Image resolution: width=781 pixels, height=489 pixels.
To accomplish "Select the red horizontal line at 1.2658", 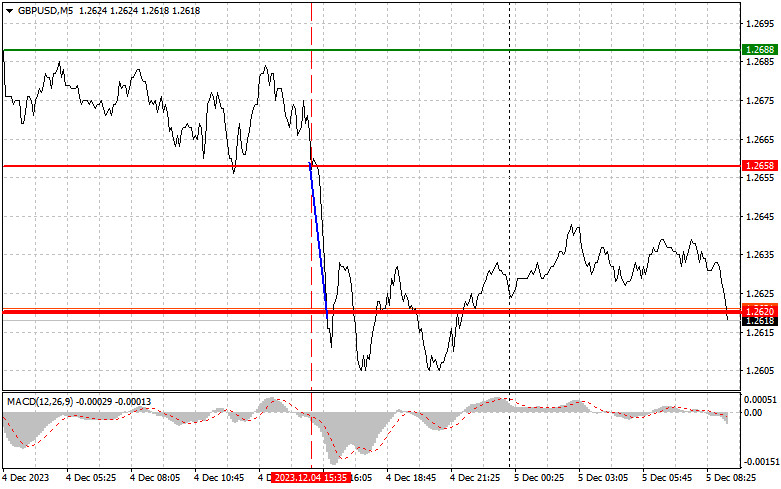I will [372, 166].
